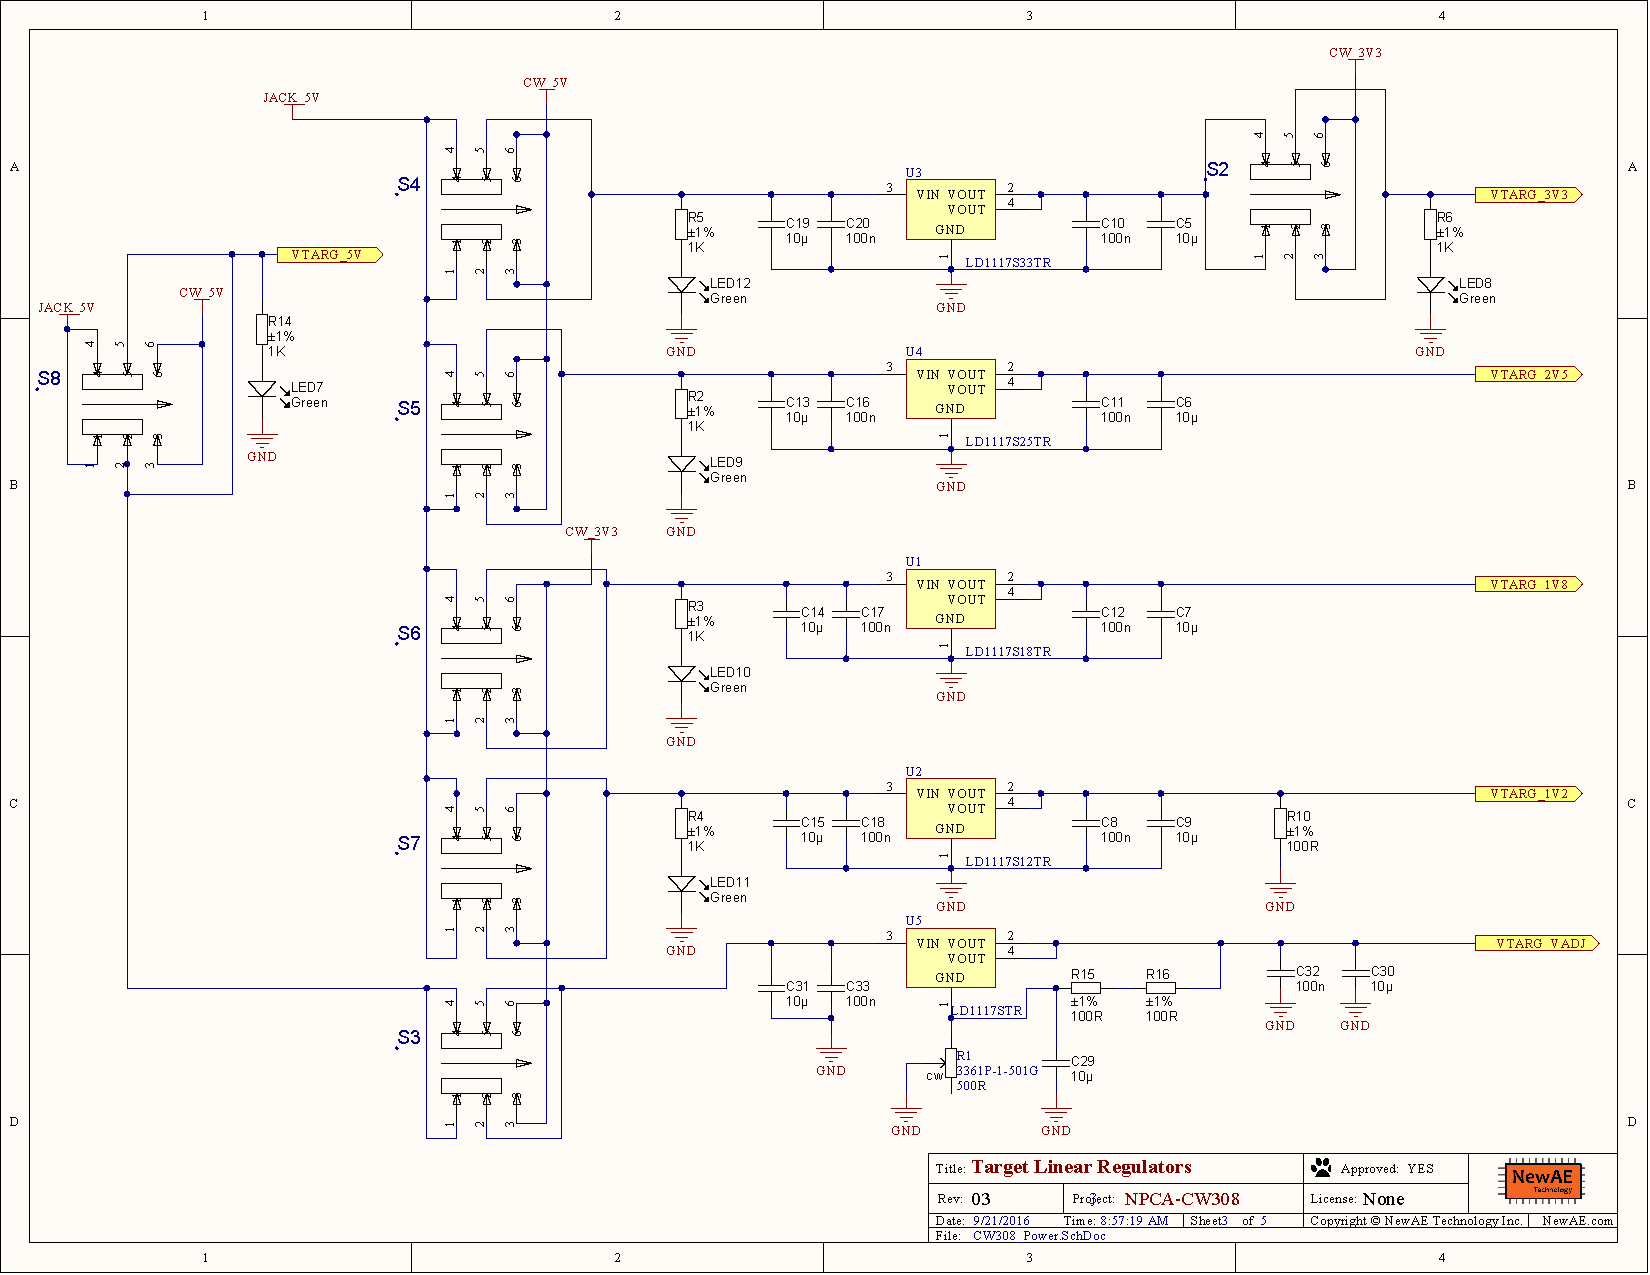
Task: Select potentiometer R1 symbol
Action: (950, 1064)
